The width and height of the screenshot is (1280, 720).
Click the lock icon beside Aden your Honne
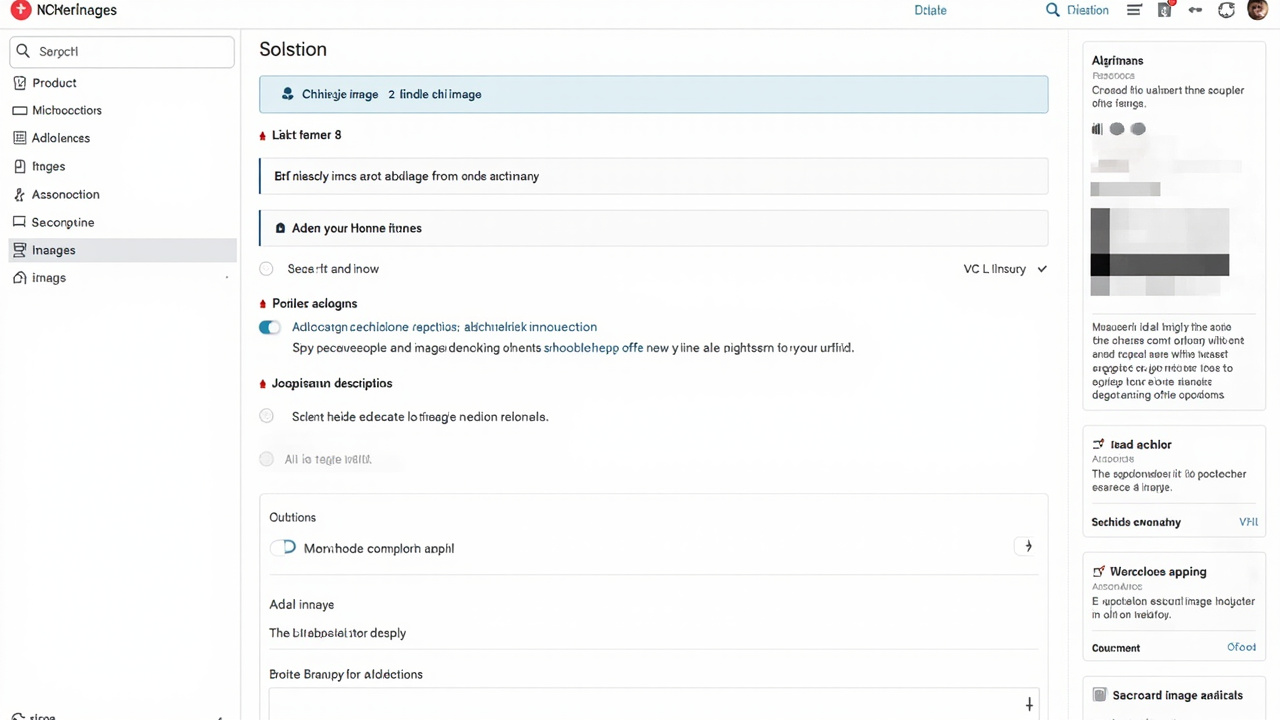[x=280, y=228]
